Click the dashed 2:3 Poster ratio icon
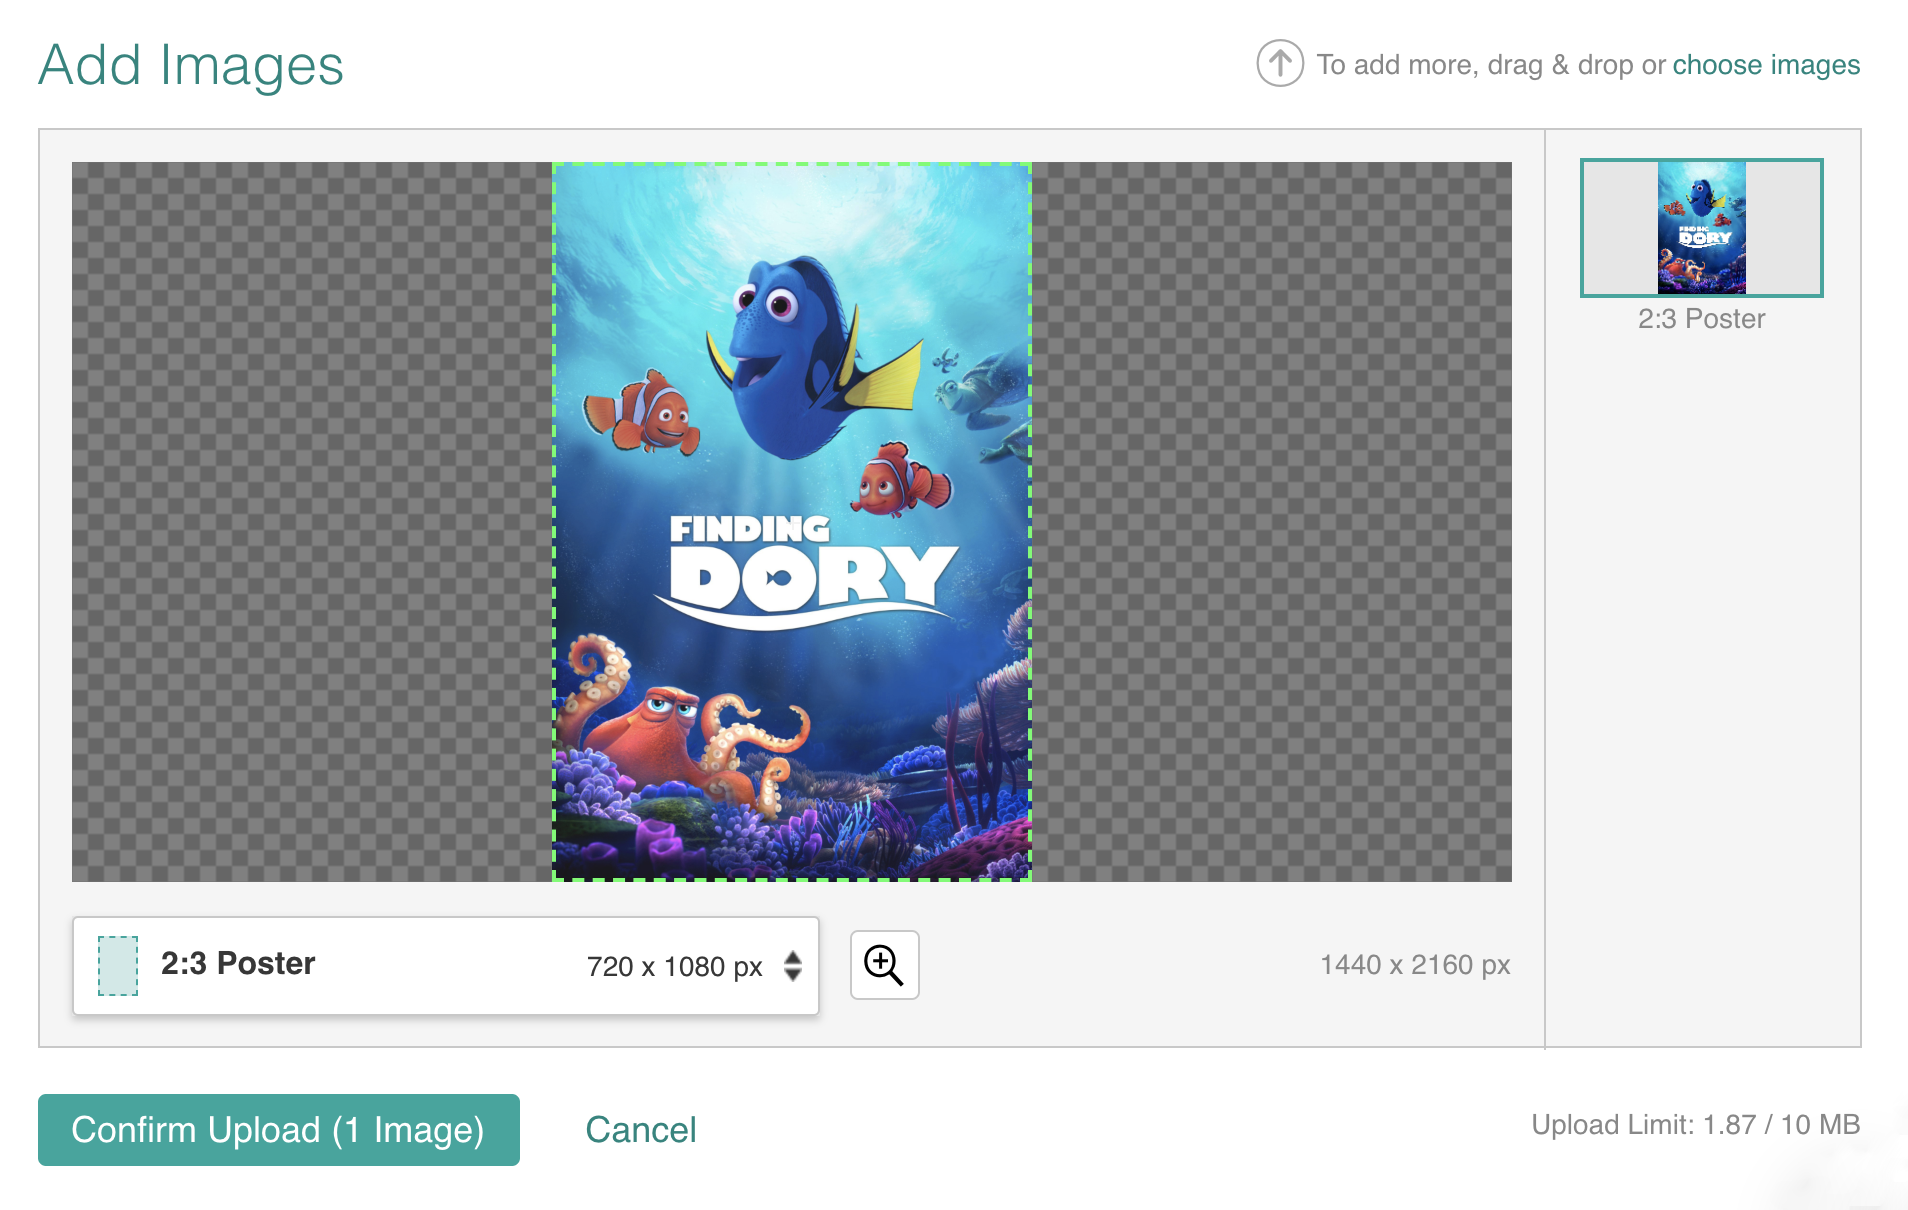Image resolution: width=1908 pixels, height=1210 pixels. 118,966
